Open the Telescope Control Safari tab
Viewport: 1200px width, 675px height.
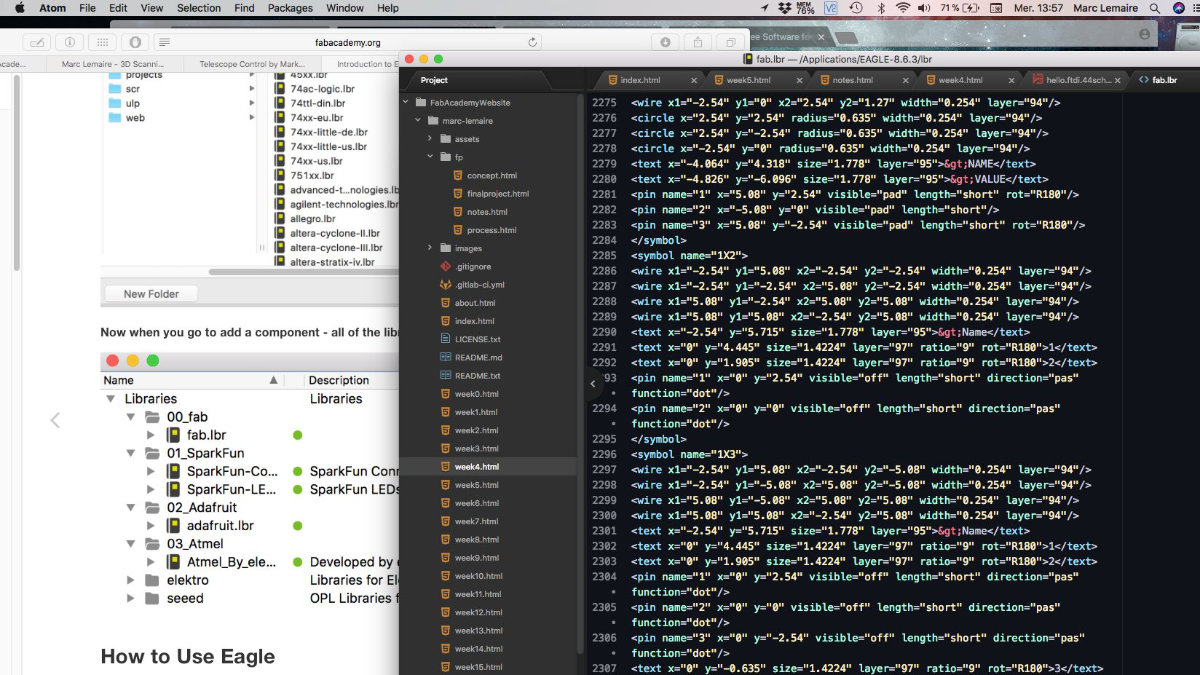[x=252, y=64]
